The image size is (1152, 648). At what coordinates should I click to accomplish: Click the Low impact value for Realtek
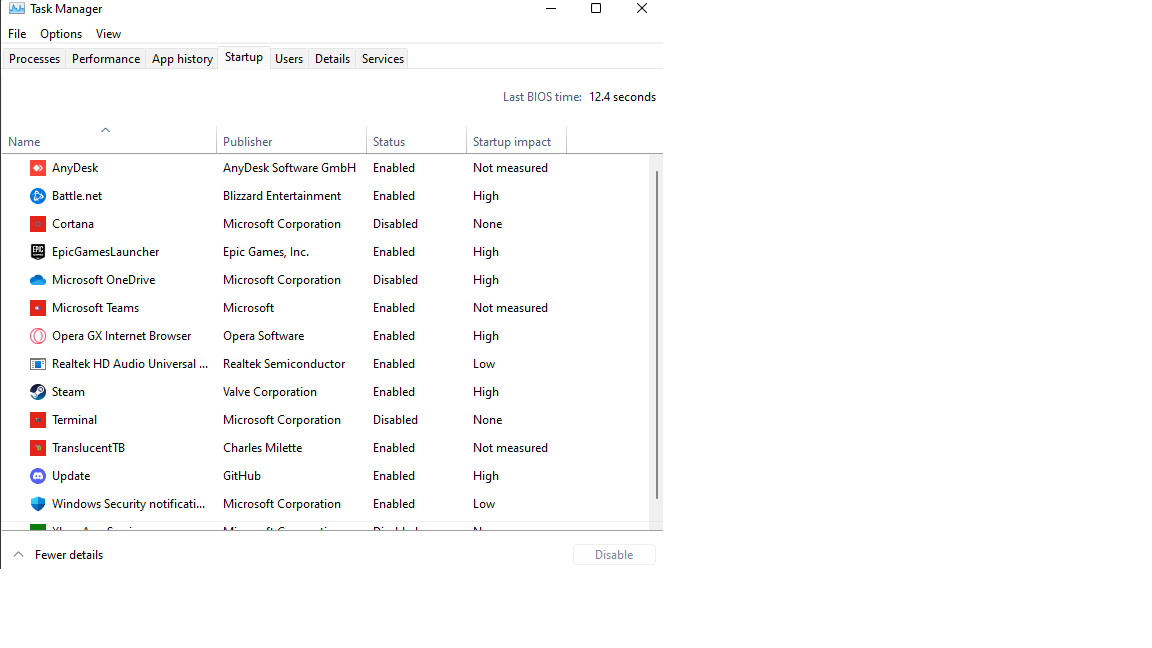point(484,364)
